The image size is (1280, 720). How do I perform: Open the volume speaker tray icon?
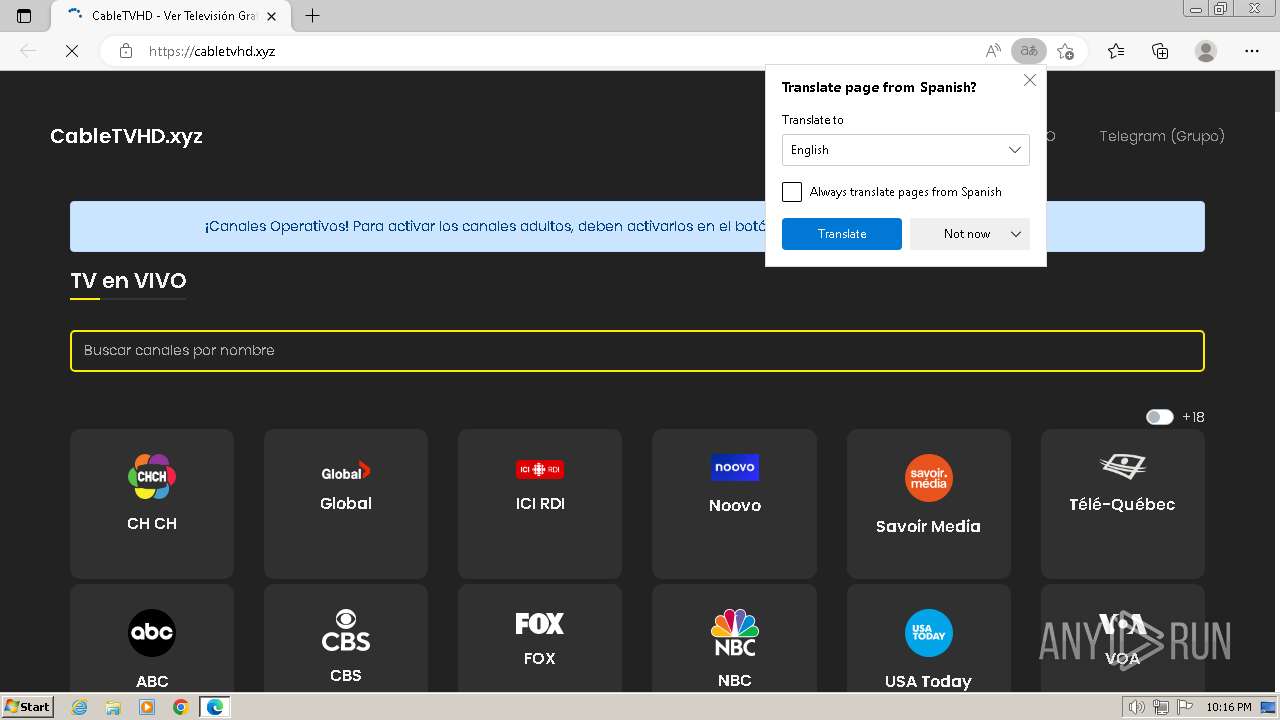[1137, 707]
